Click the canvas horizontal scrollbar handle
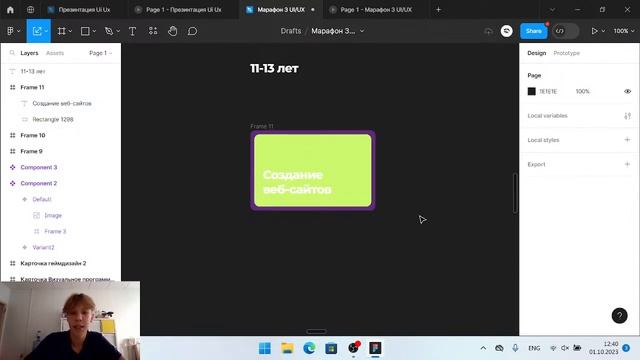The image size is (640, 360). click(316, 331)
